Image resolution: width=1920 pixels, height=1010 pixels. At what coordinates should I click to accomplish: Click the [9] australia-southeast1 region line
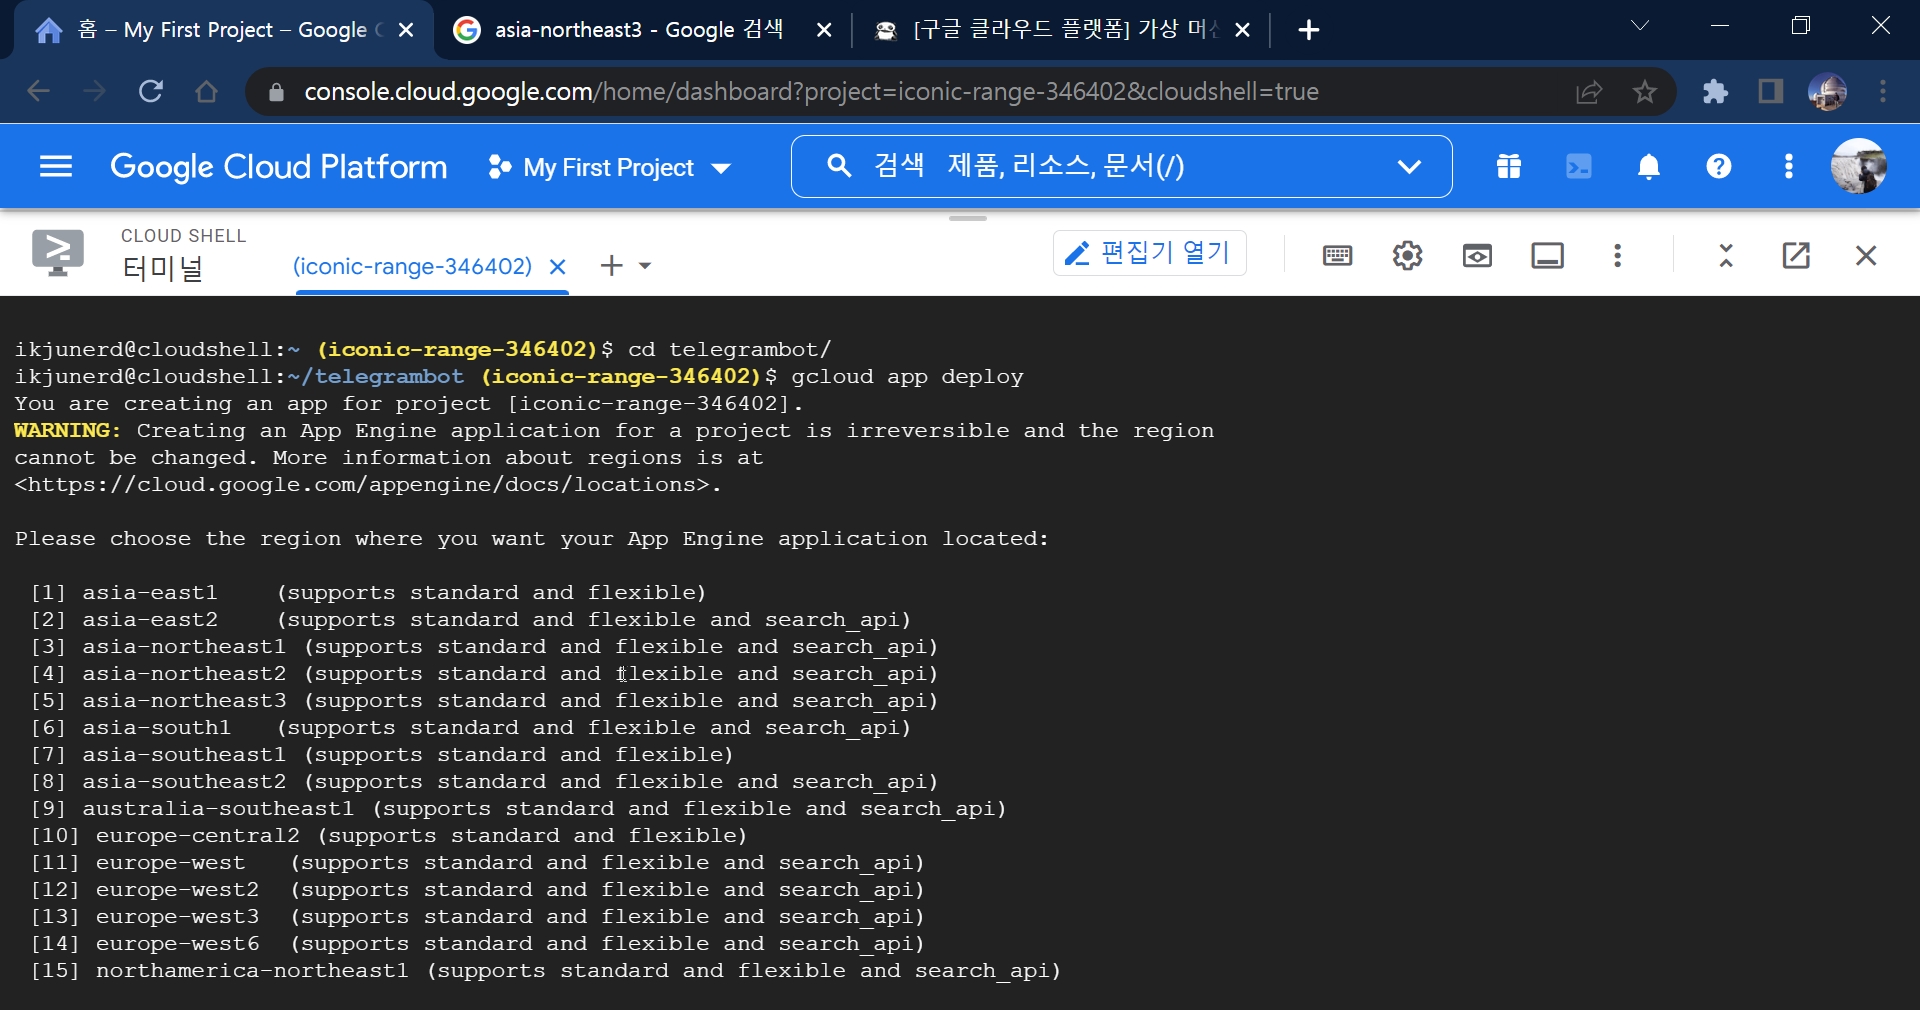click(518, 809)
